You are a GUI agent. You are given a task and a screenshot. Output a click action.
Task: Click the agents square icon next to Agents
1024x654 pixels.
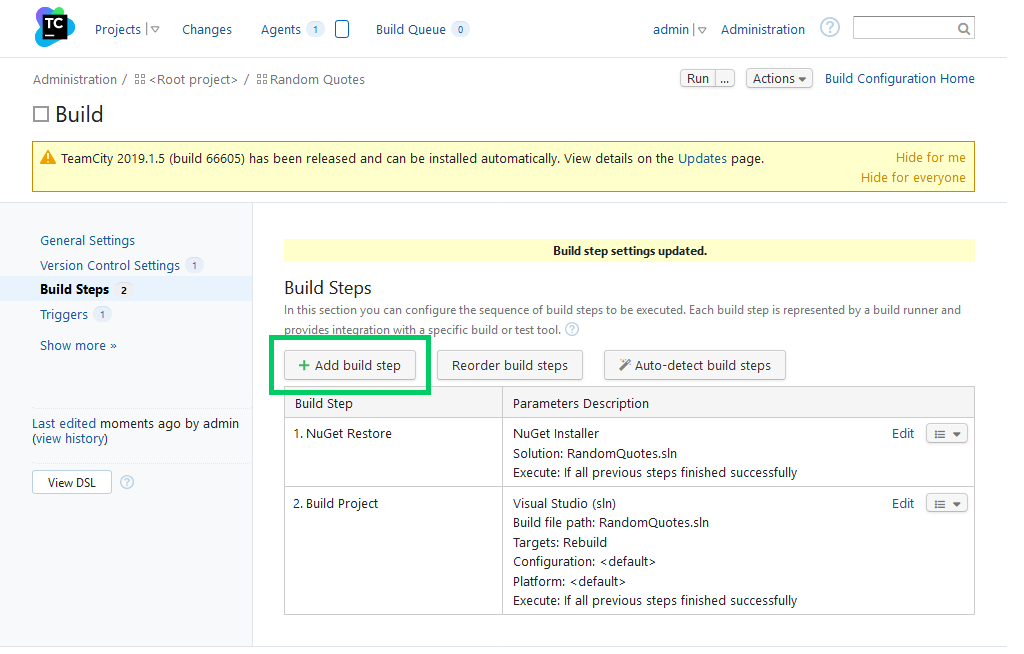[342, 29]
